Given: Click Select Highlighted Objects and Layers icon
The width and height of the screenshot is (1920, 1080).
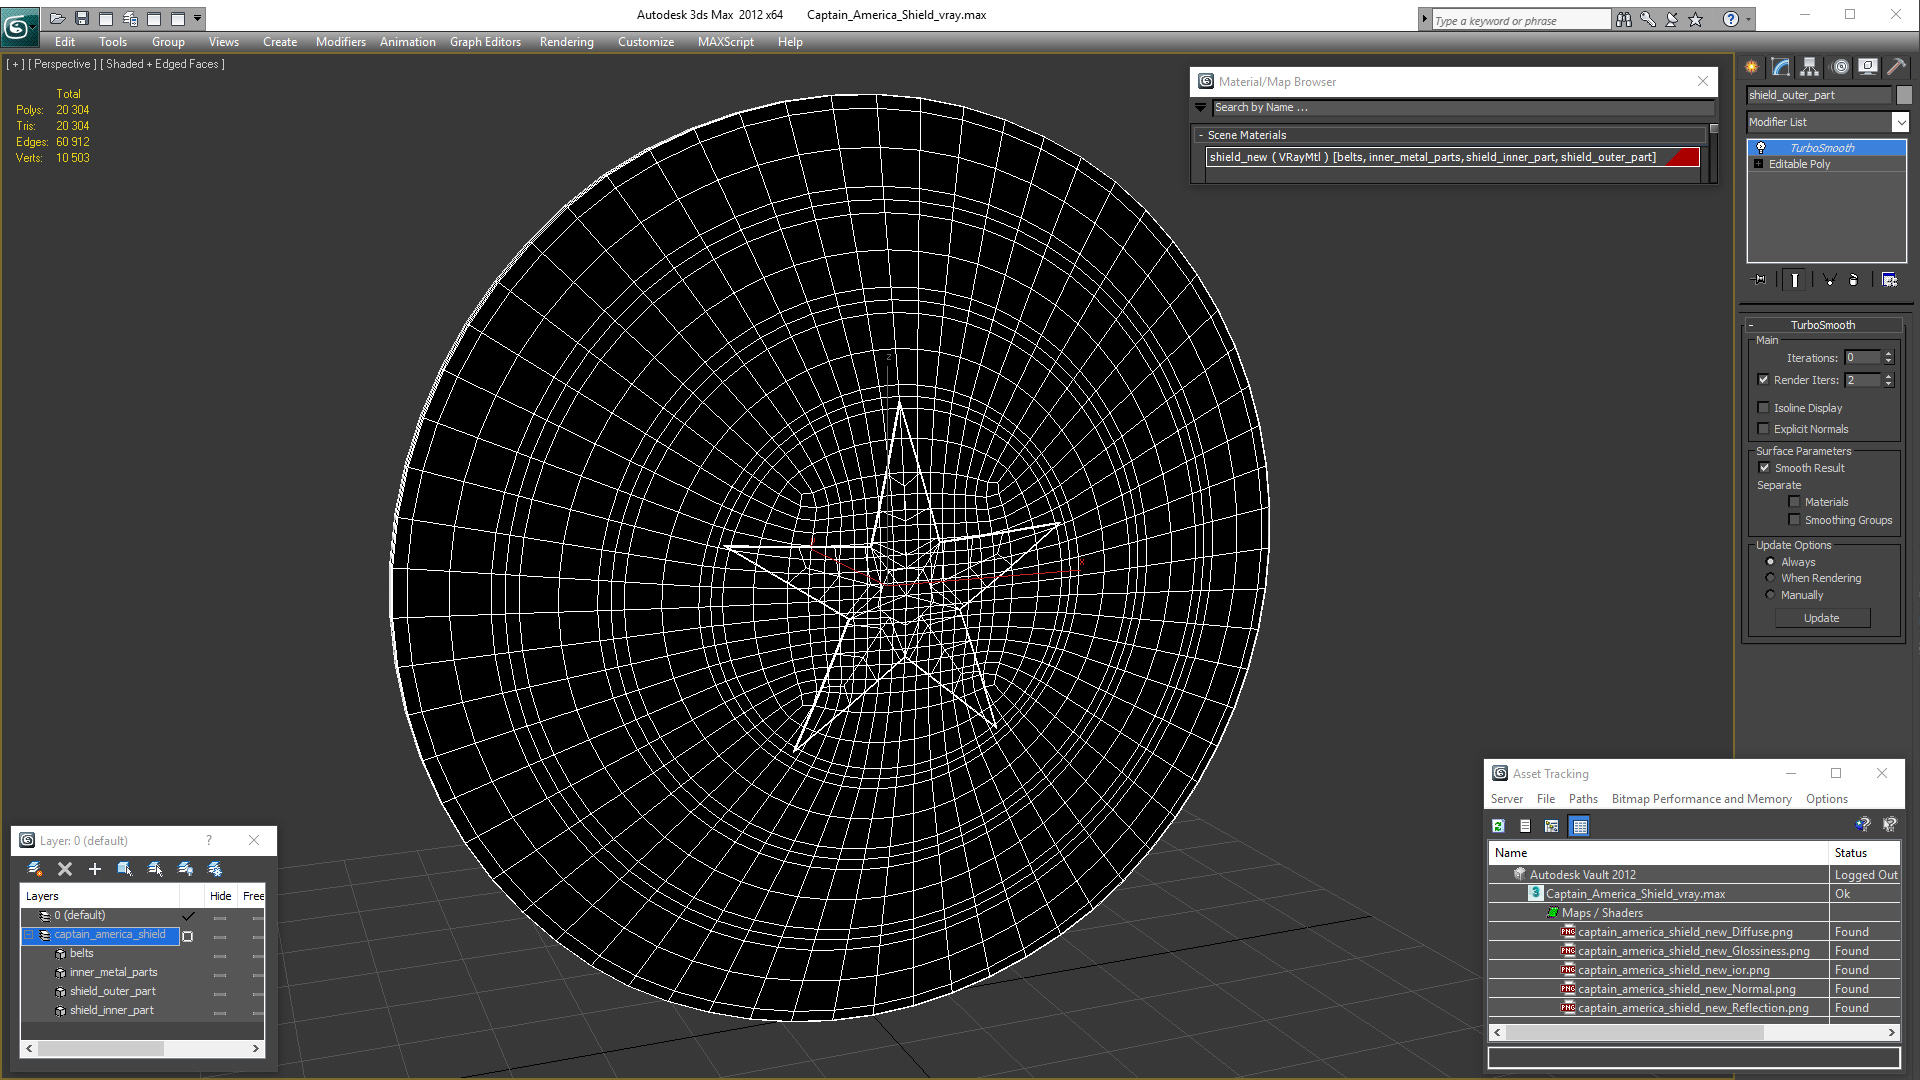Looking at the screenshot, I should coord(125,869).
